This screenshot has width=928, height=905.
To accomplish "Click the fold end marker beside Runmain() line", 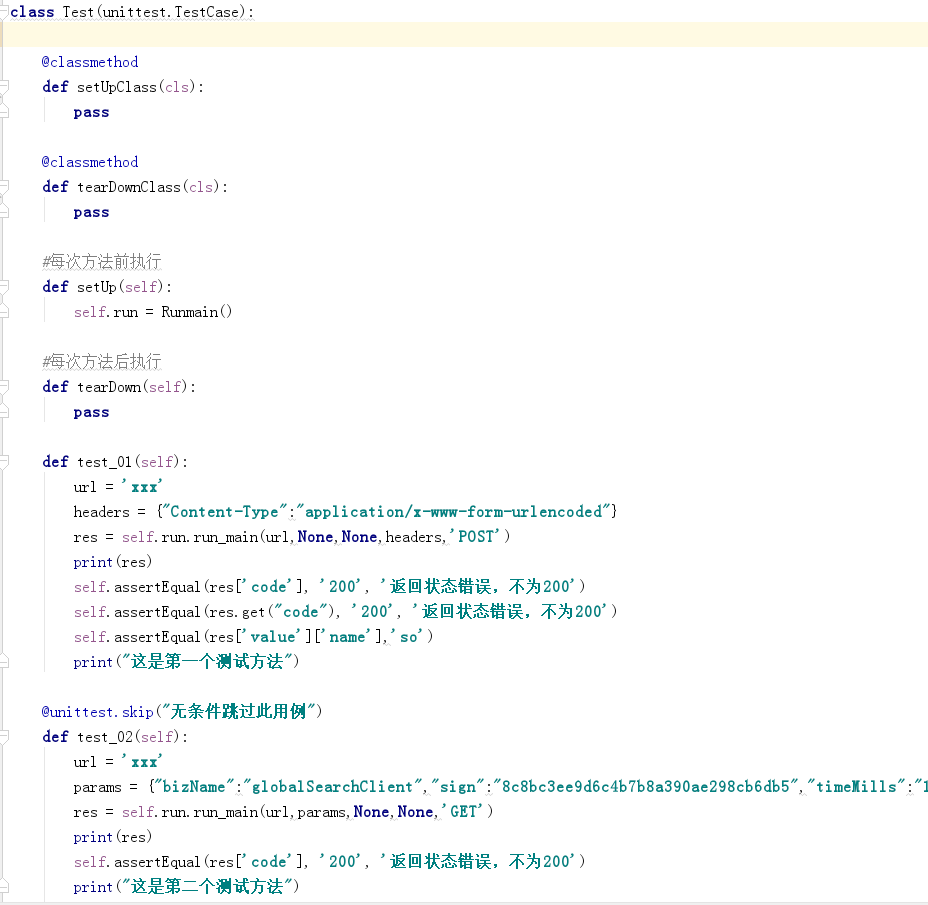I will pyautogui.click(x=4, y=312).
